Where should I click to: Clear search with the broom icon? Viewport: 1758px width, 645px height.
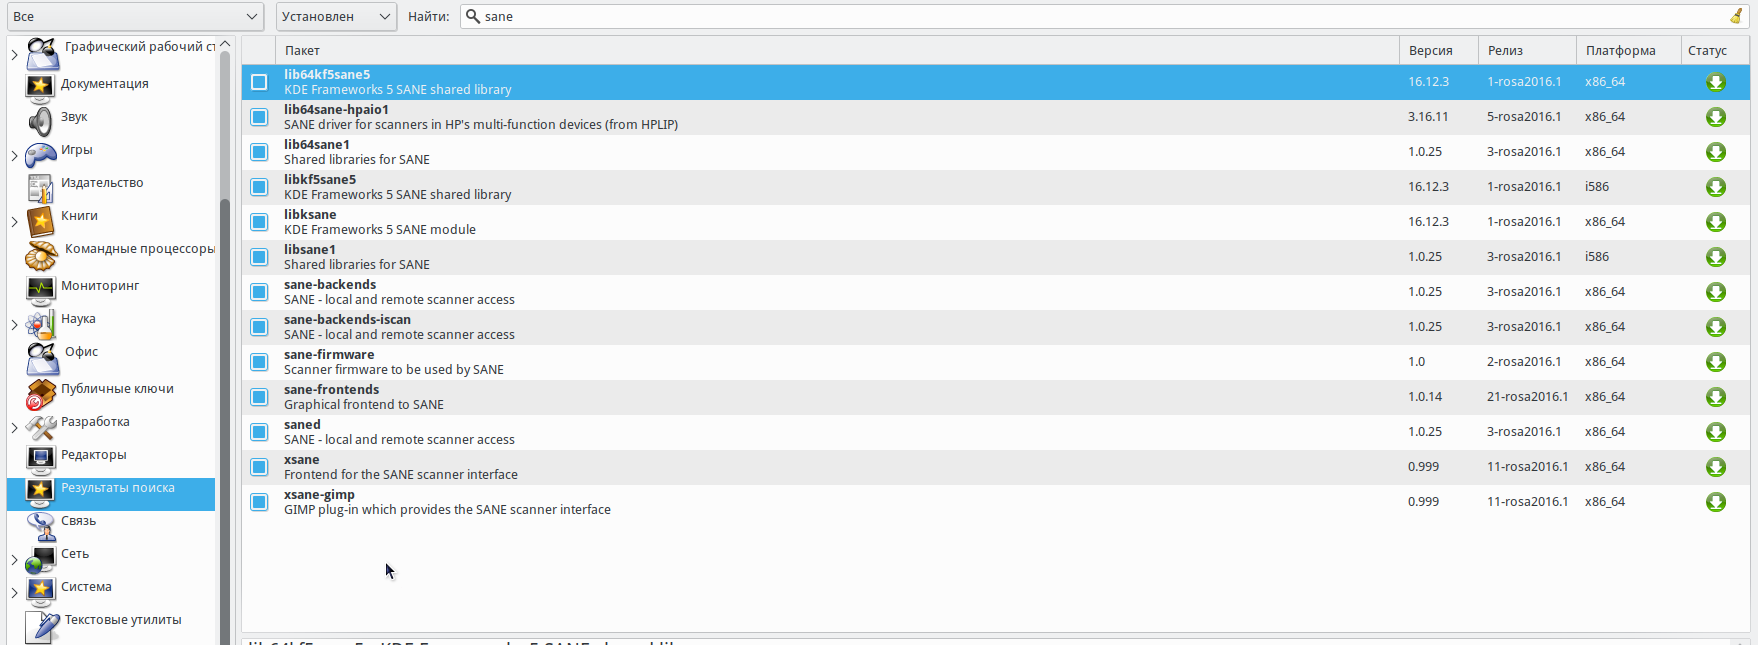pyautogui.click(x=1736, y=16)
